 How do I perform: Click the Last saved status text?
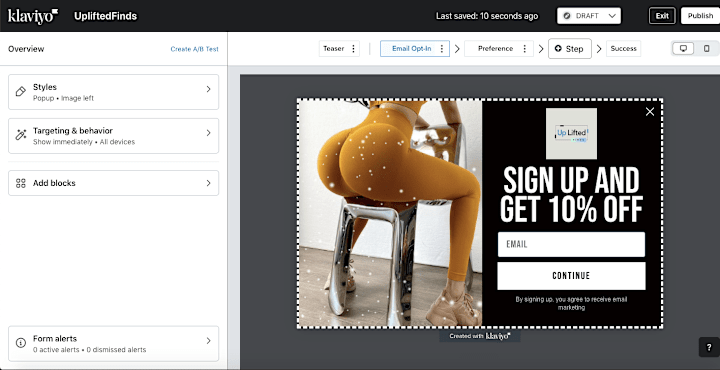pyautogui.click(x=487, y=16)
